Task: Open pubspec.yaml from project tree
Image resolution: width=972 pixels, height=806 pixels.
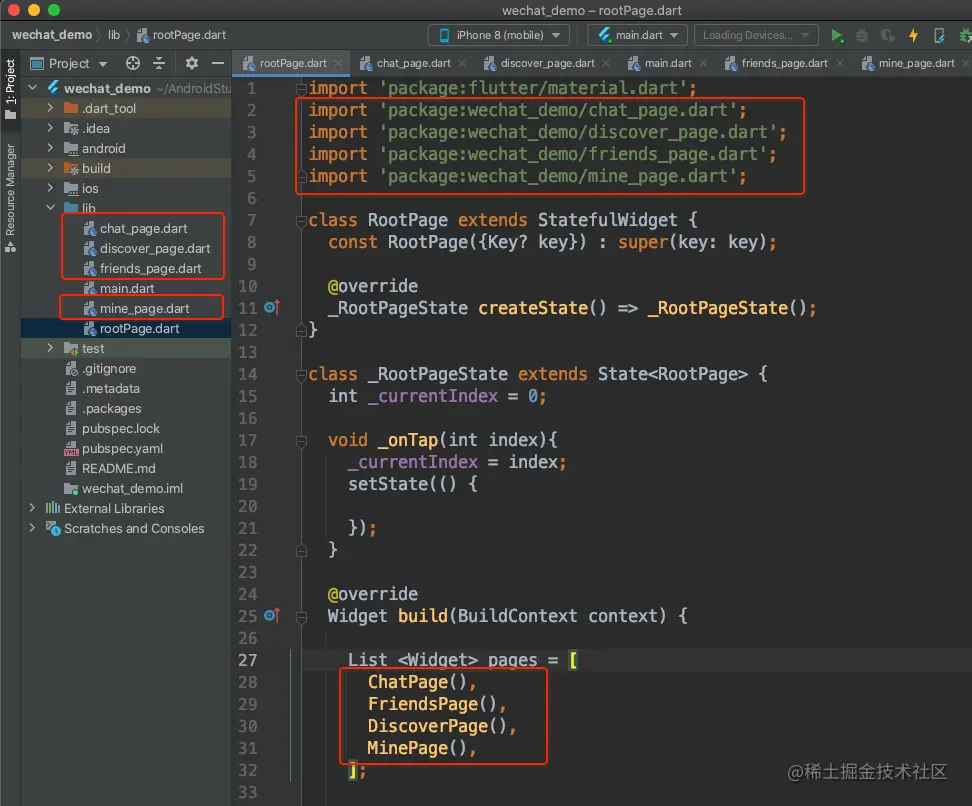Action: (122, 448)
